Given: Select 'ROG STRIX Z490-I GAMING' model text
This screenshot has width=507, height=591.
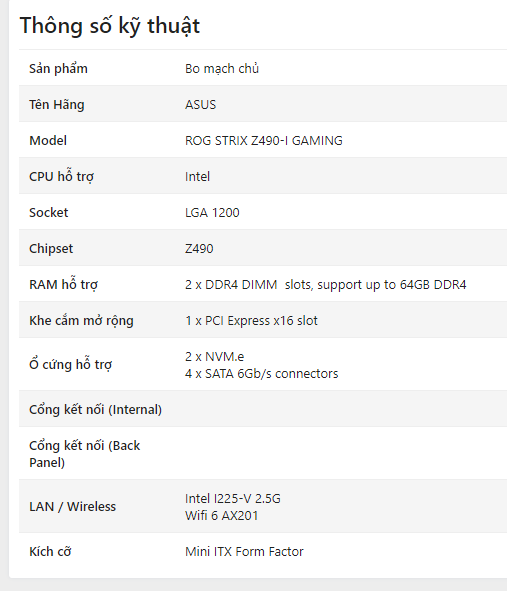Looking at the screenshot, I should pos(264,141).
